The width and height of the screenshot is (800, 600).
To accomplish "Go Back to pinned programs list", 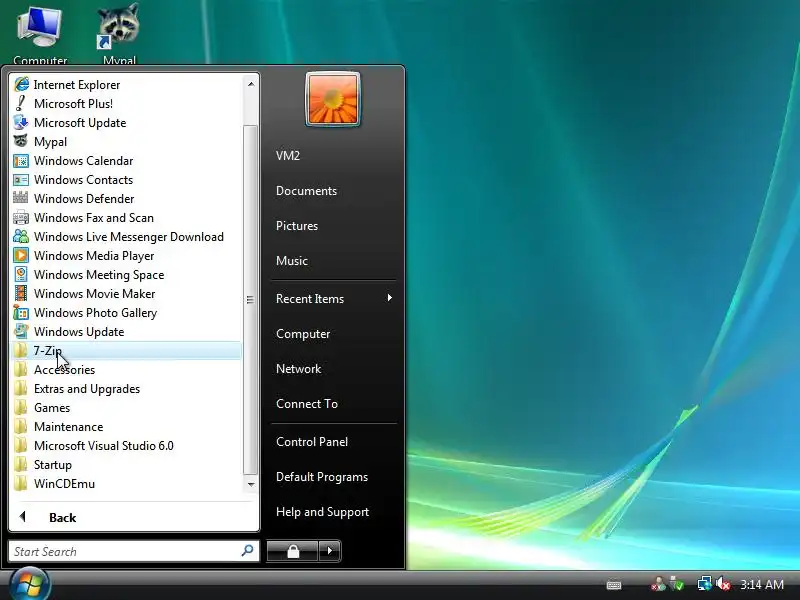I will tap(134, 517).
